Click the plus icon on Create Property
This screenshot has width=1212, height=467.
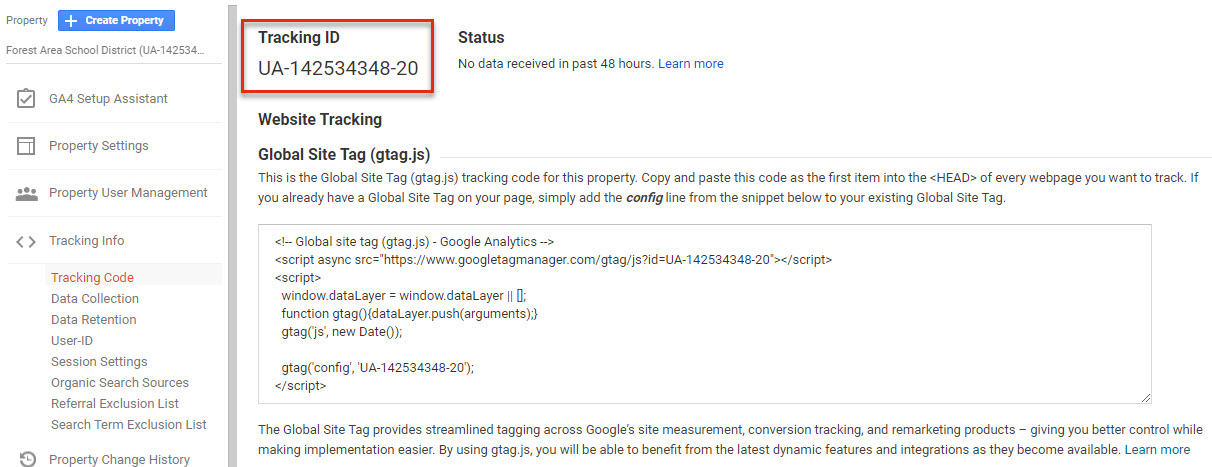tap(71, 20)
